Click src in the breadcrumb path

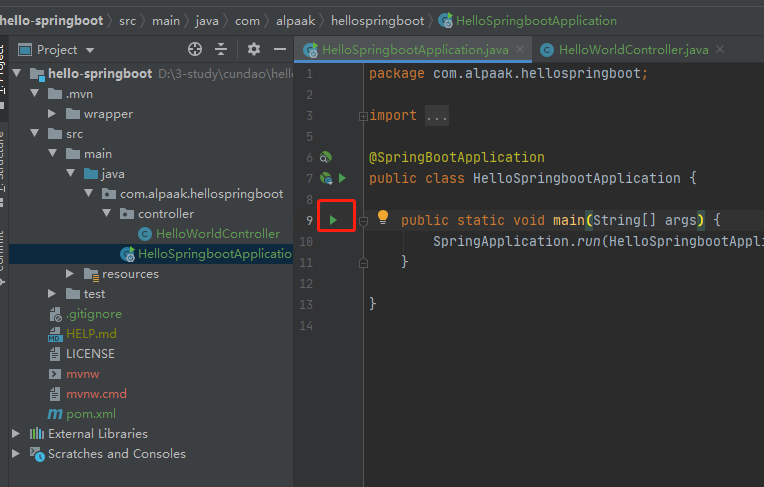pyautogui.click(x=128, y=21)
